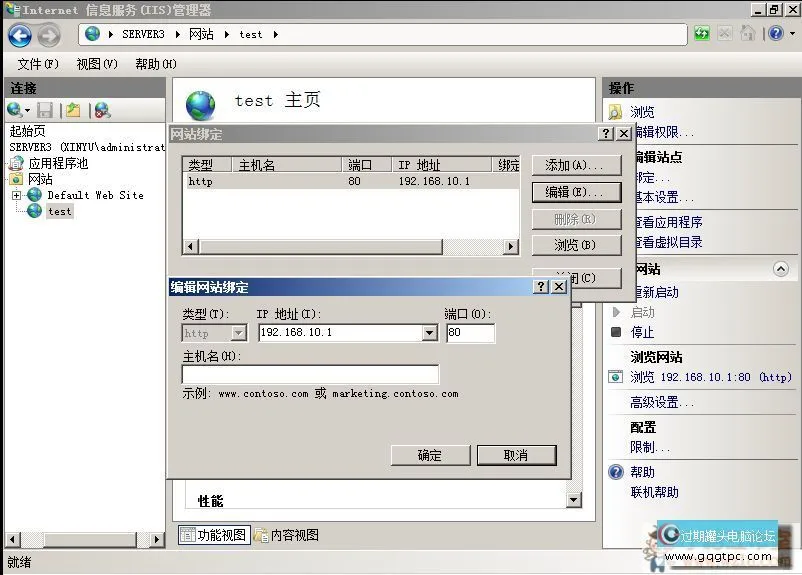
Task: Open help via blue question mark icon
Action: [776, 34]
